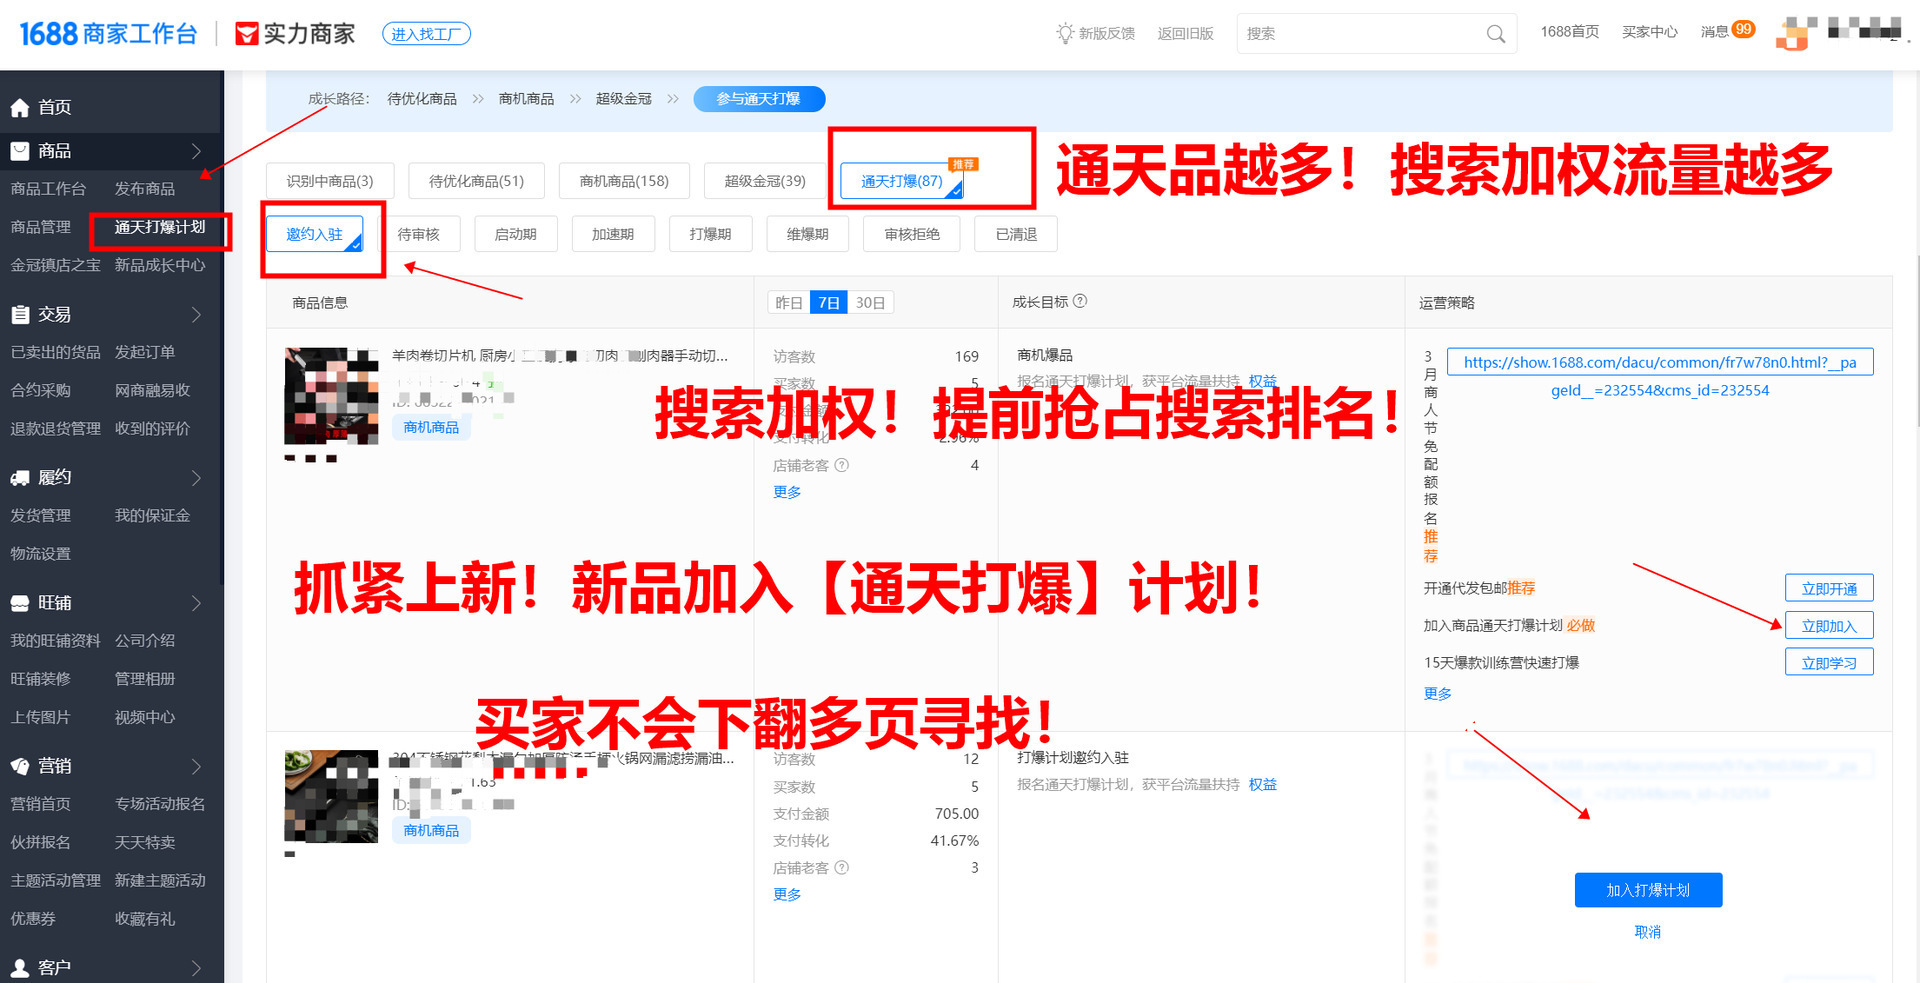The image size is (1920, 983).
Task: Select the 昨日 time range toggle
Action: point(789,303)
